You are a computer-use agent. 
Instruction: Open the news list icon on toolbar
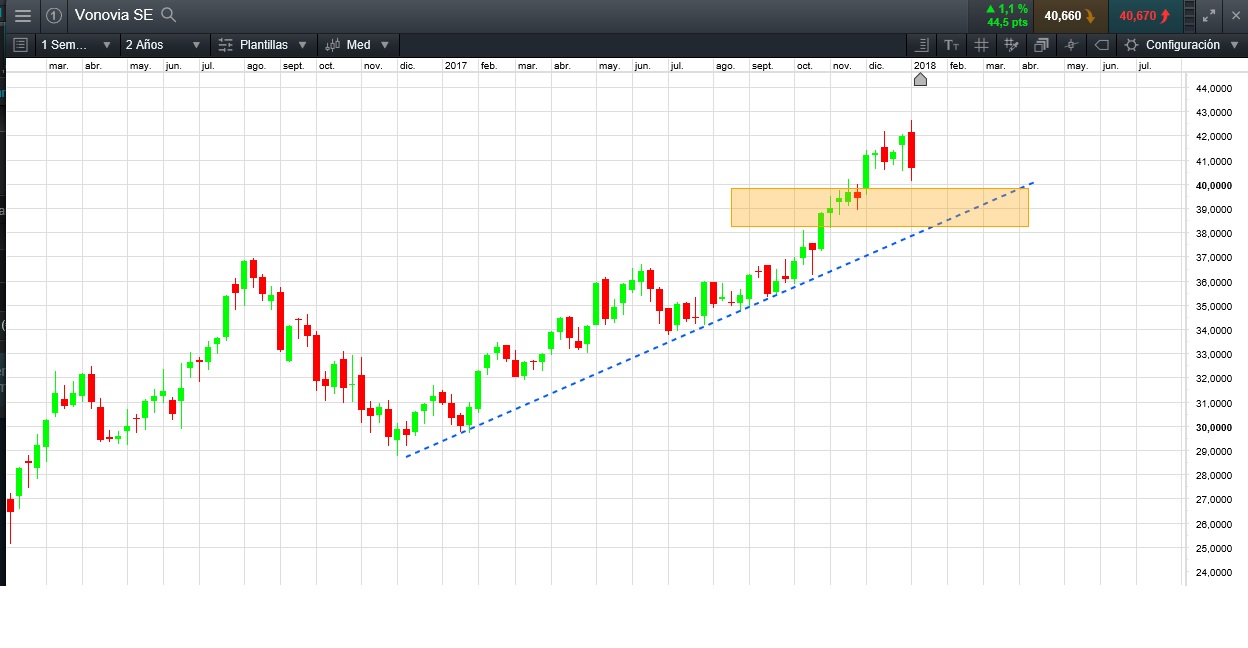click(20, 45)
